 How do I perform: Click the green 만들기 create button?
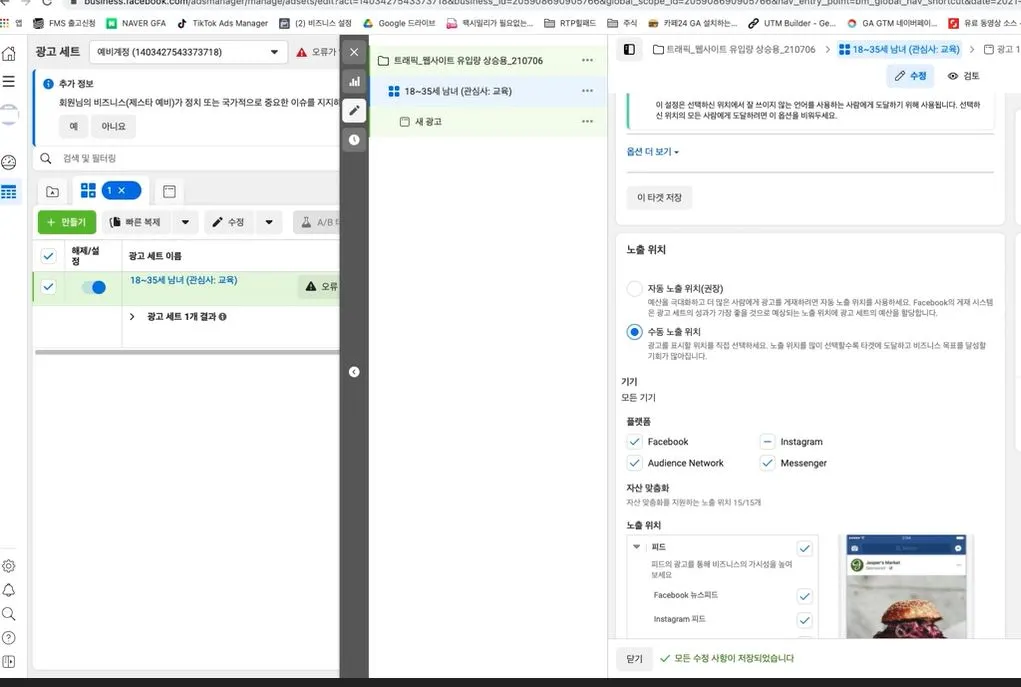pos(66,221)
